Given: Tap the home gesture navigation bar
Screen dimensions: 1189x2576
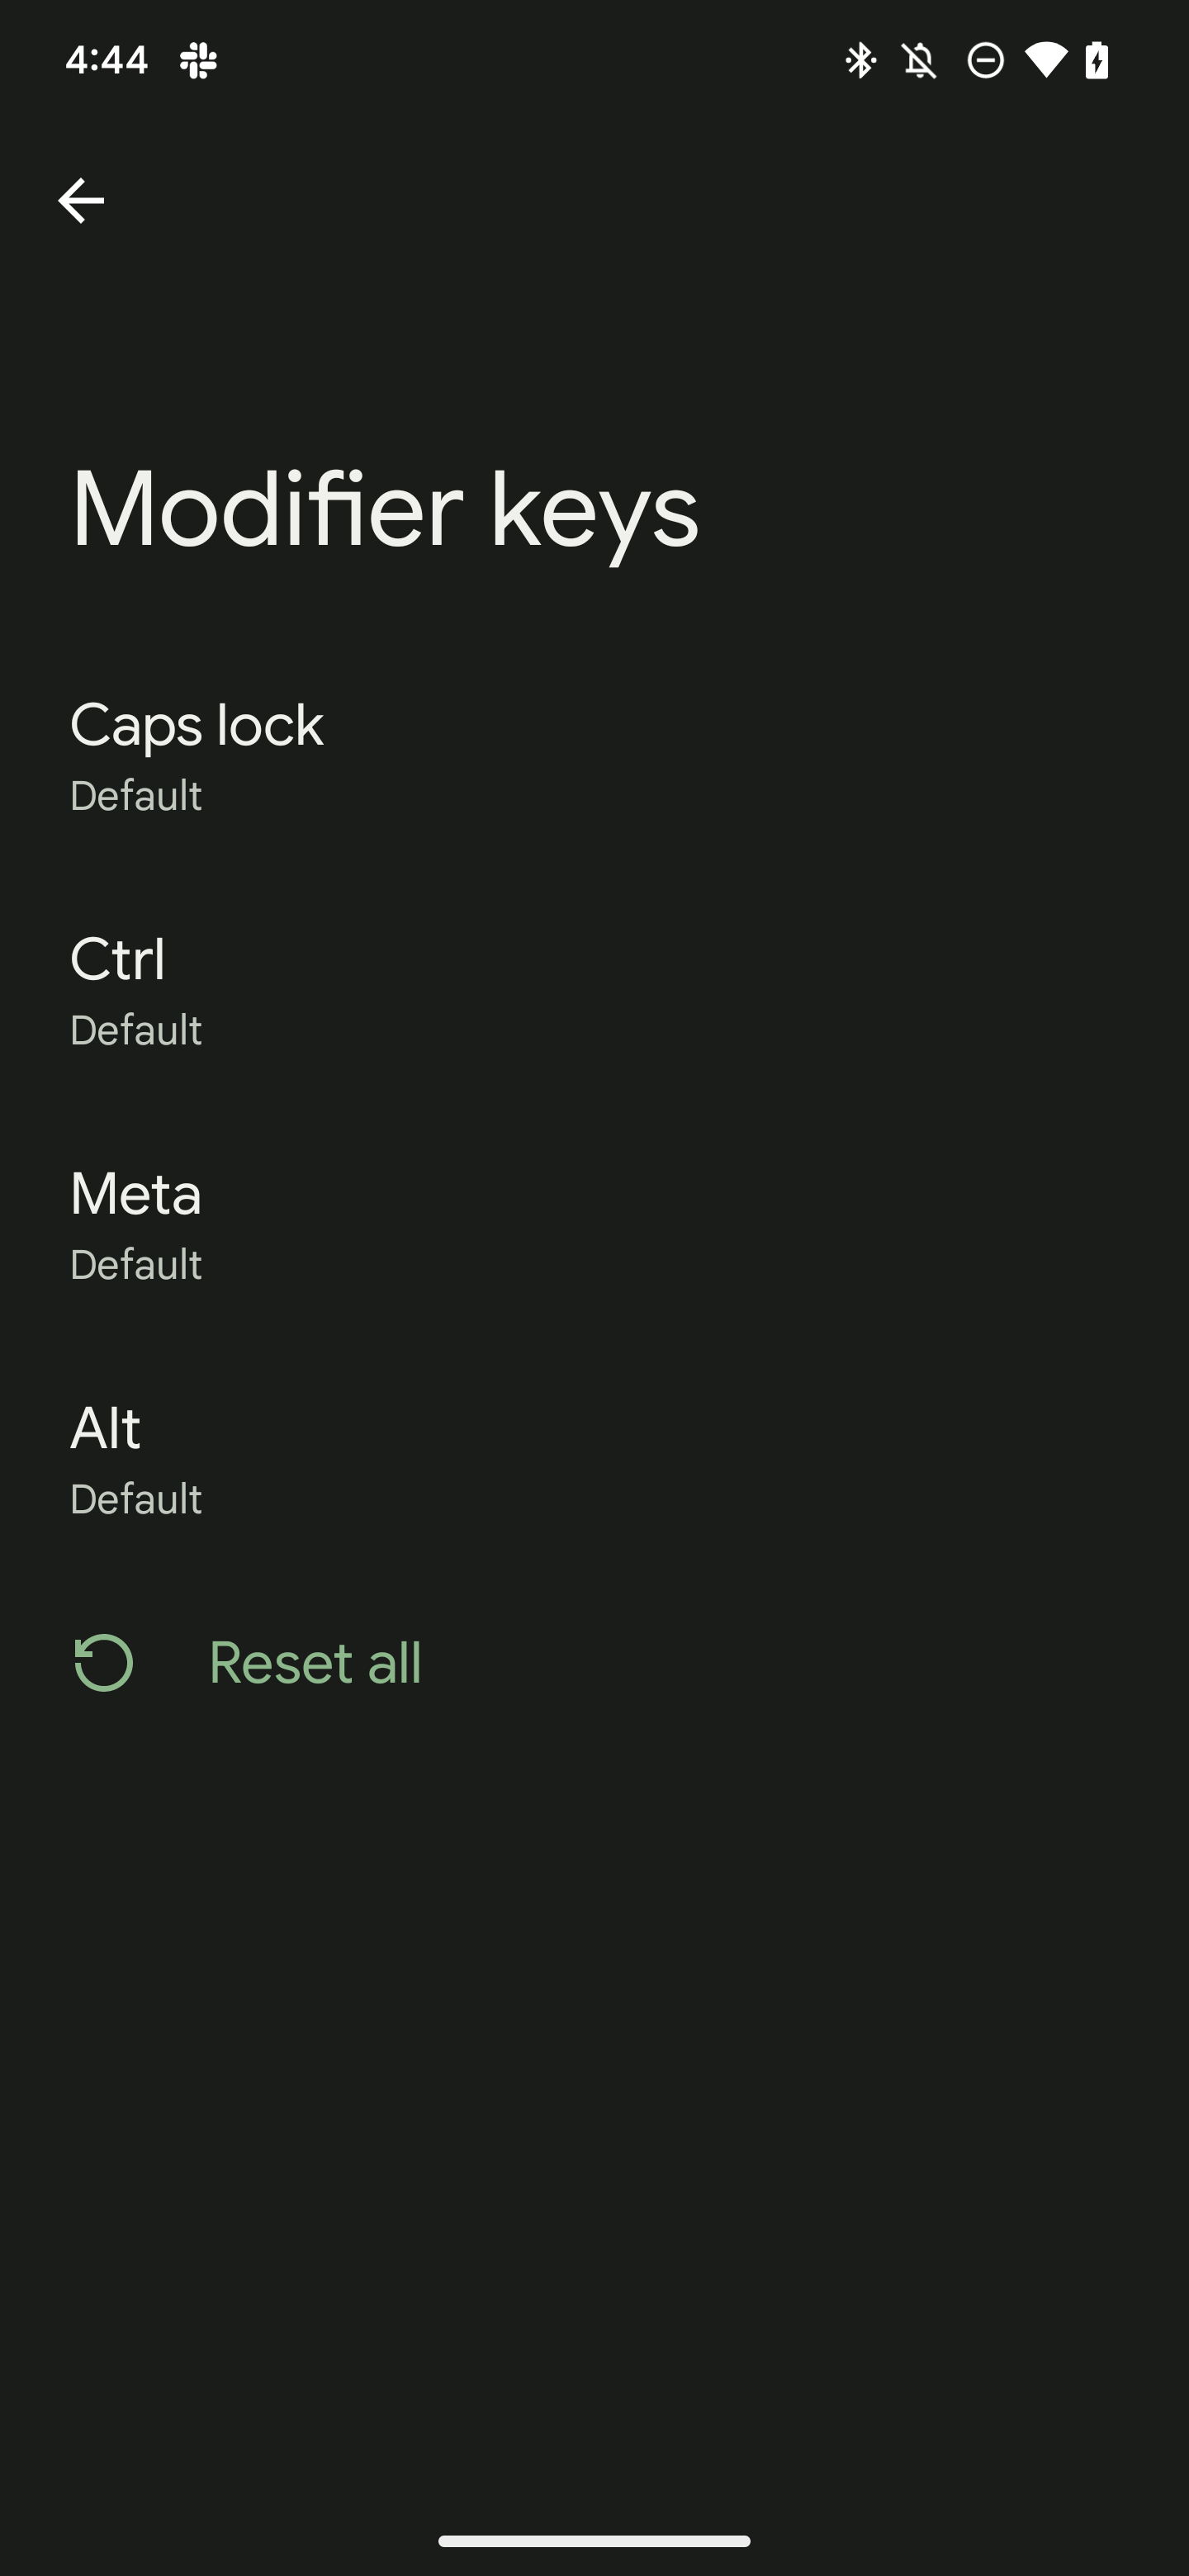Looking at the screenshot, I should pyautogui.click(x=594, y=2541).
